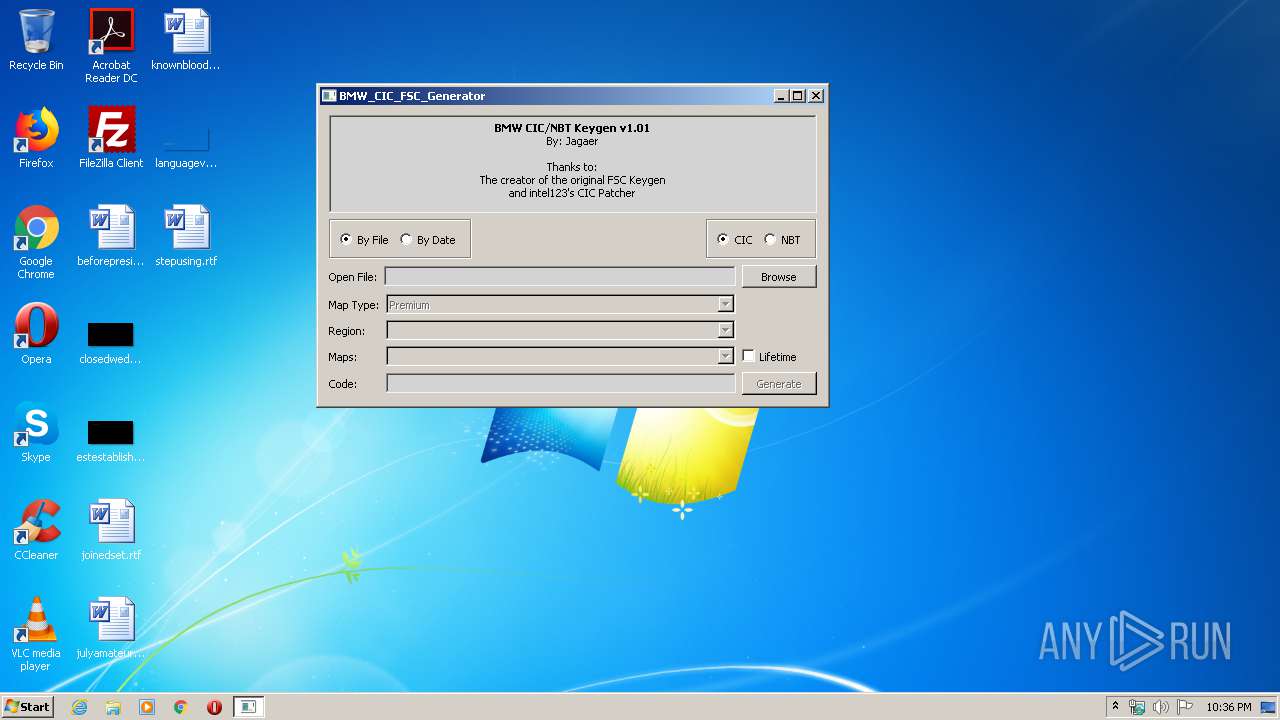Click the volume tray icon

tap(1160, 707)
